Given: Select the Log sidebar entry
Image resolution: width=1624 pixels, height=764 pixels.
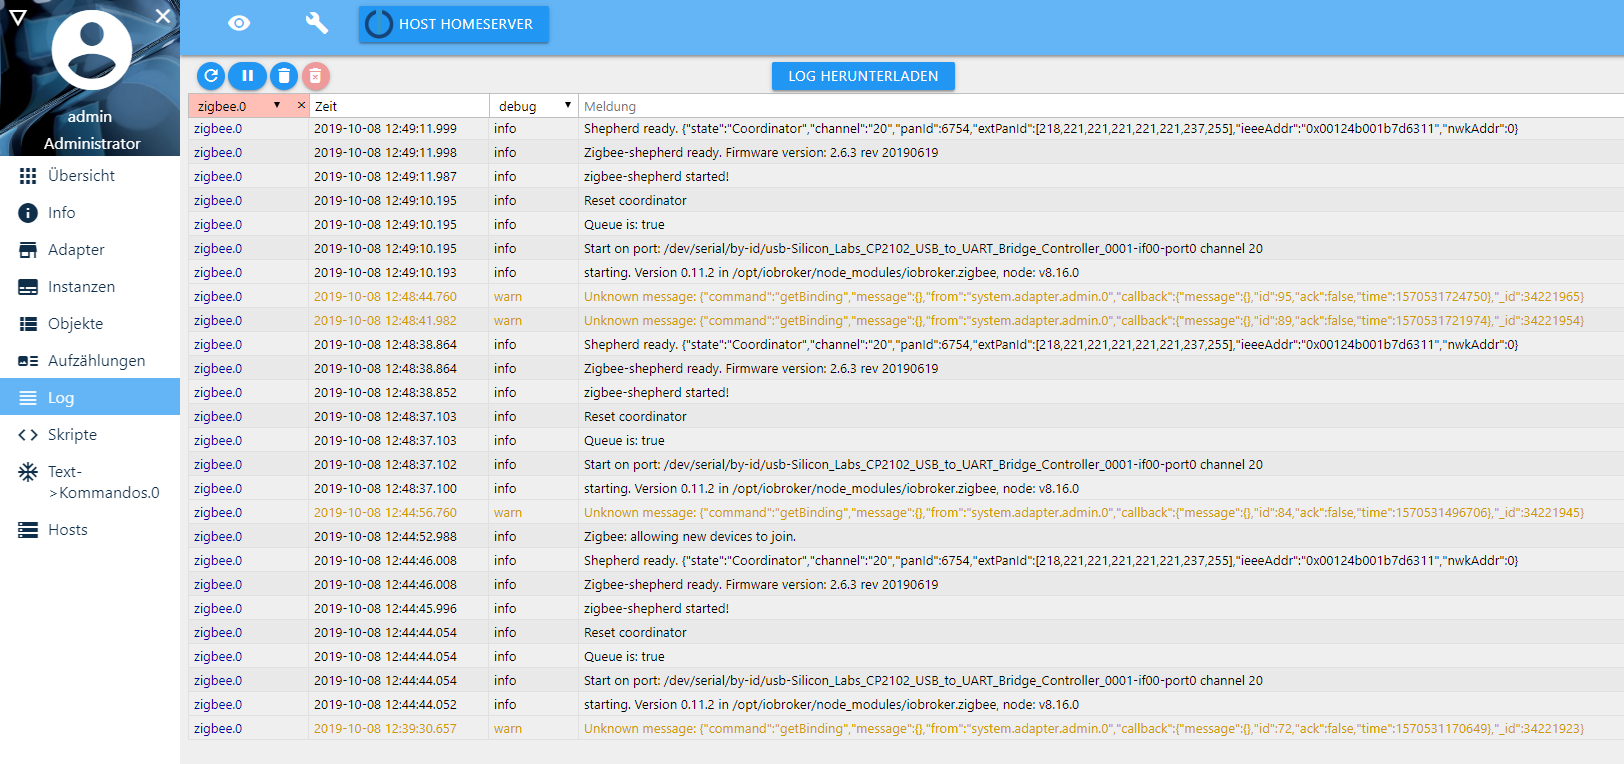Looking at the screenshot, I should pyautogui.click(x=90, y=397).
